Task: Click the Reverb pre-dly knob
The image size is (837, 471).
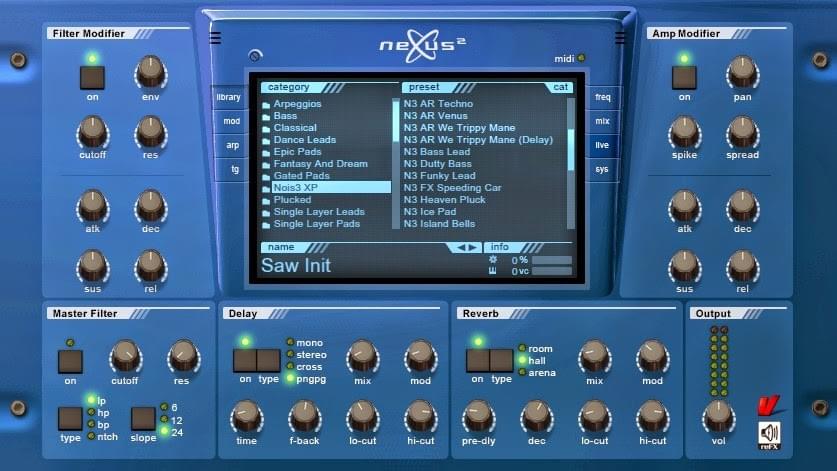Action: coord(478,417)
